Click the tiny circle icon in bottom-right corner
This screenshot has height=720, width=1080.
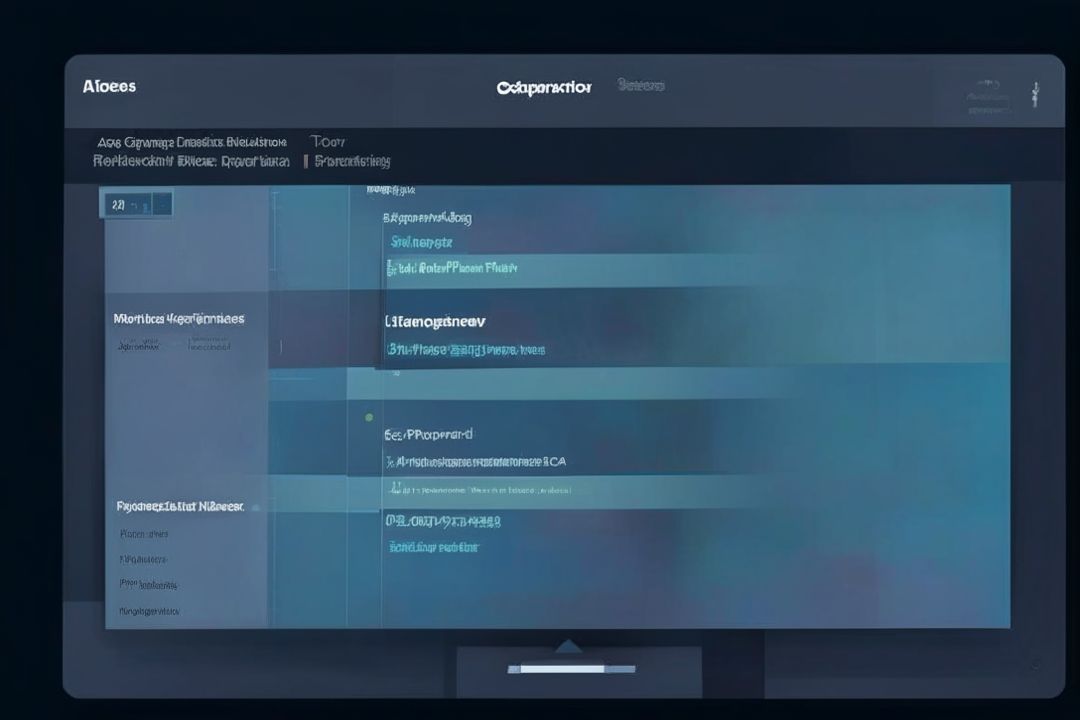[x=1034, y=665]
